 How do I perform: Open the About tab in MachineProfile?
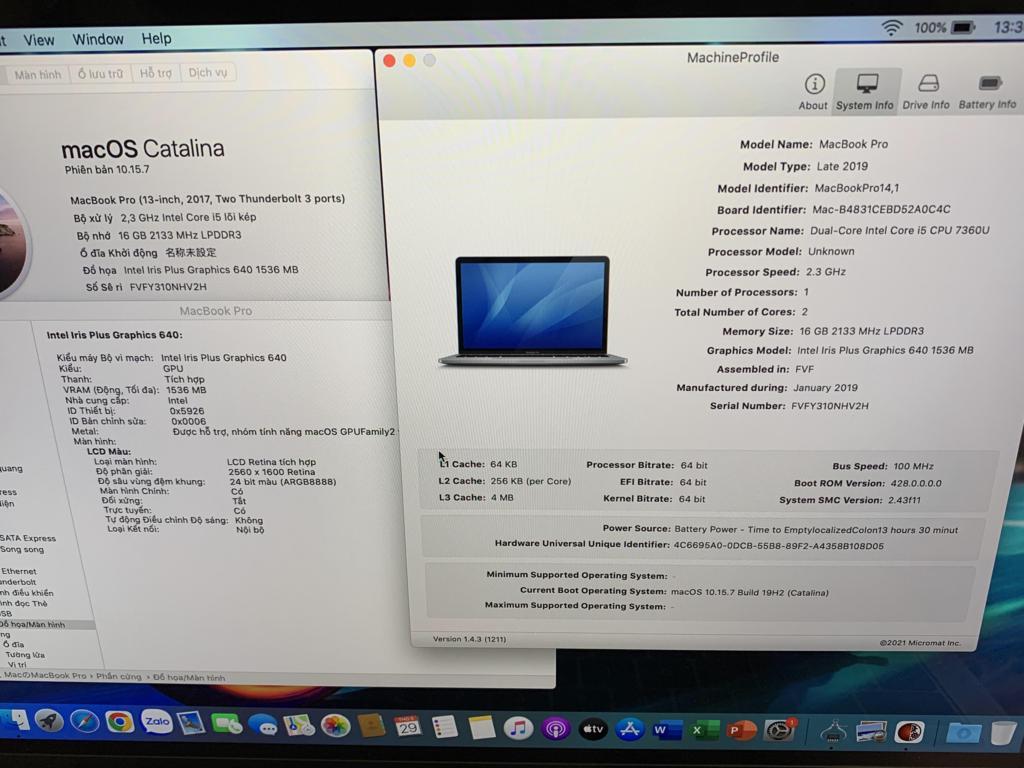[x=813, y=92]
